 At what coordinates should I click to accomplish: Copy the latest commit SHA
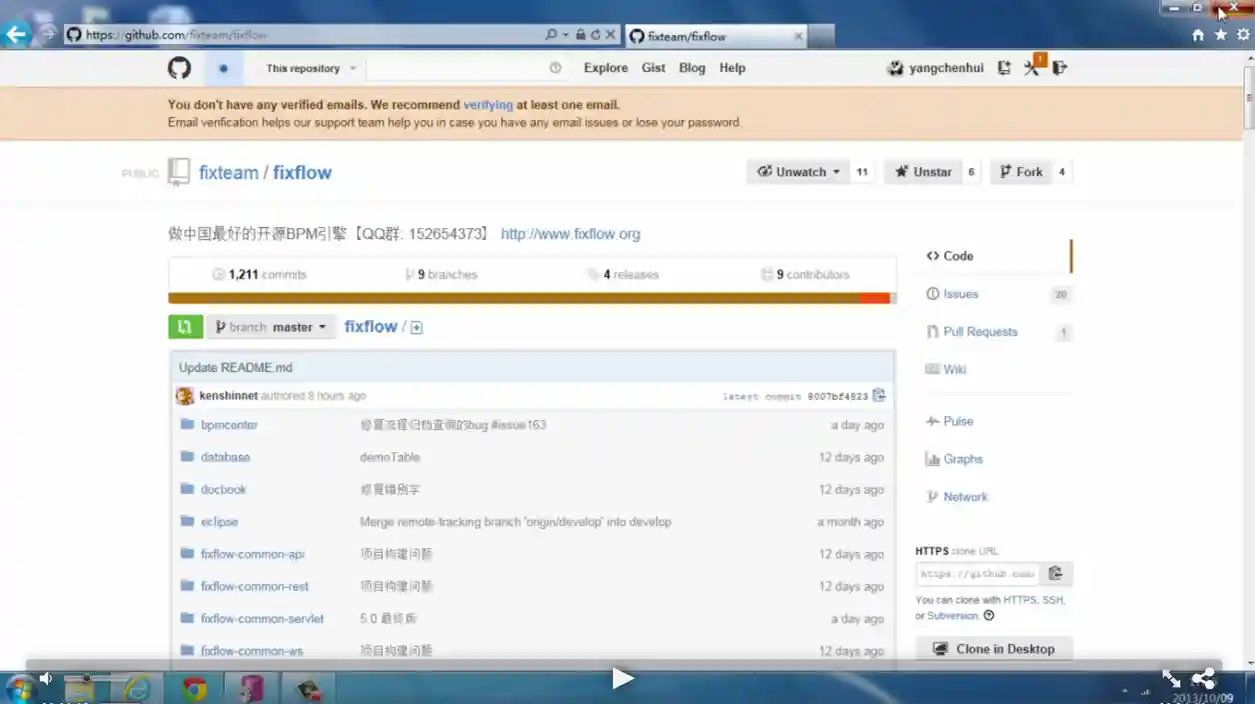(x=879, y=395)
